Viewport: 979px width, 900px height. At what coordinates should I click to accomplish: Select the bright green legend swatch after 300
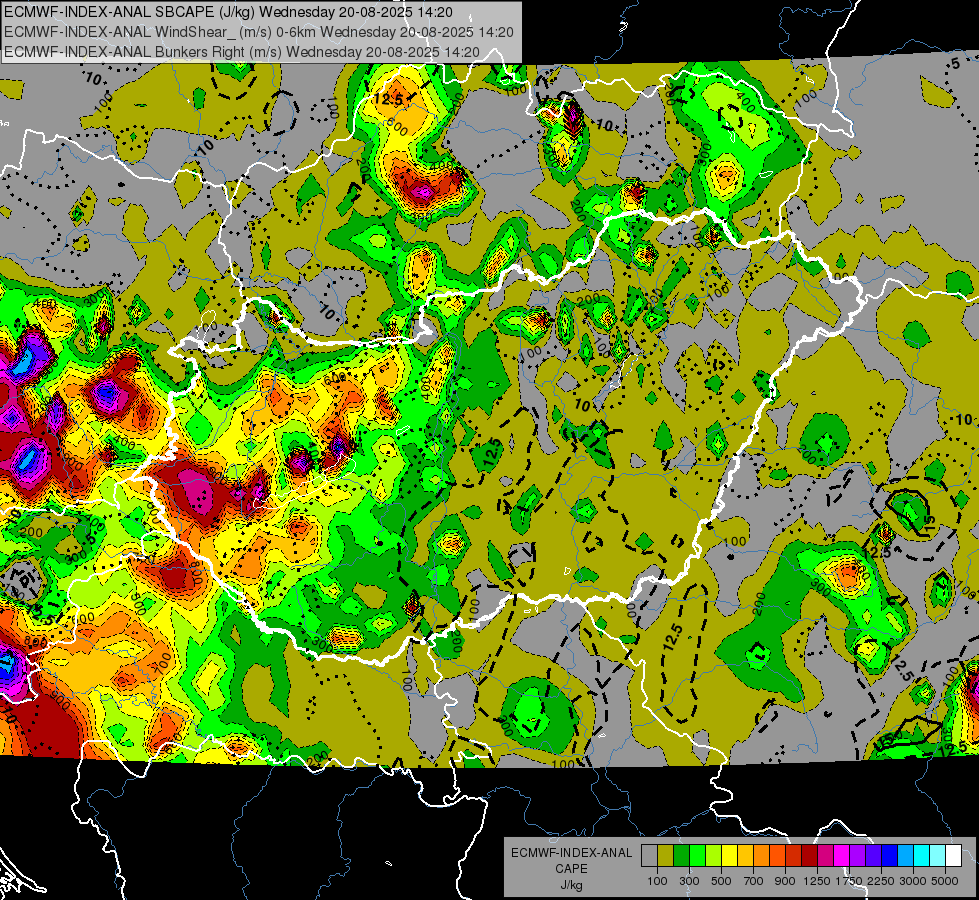coord(697,856)
